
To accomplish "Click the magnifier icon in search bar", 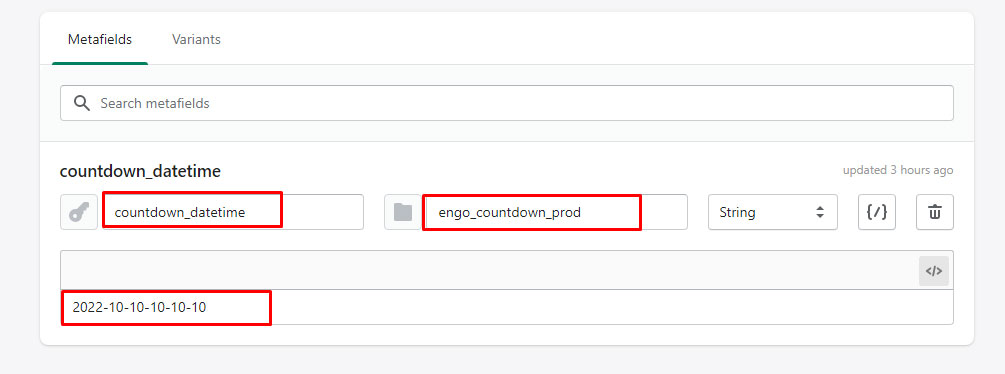I will coord(81,103).
